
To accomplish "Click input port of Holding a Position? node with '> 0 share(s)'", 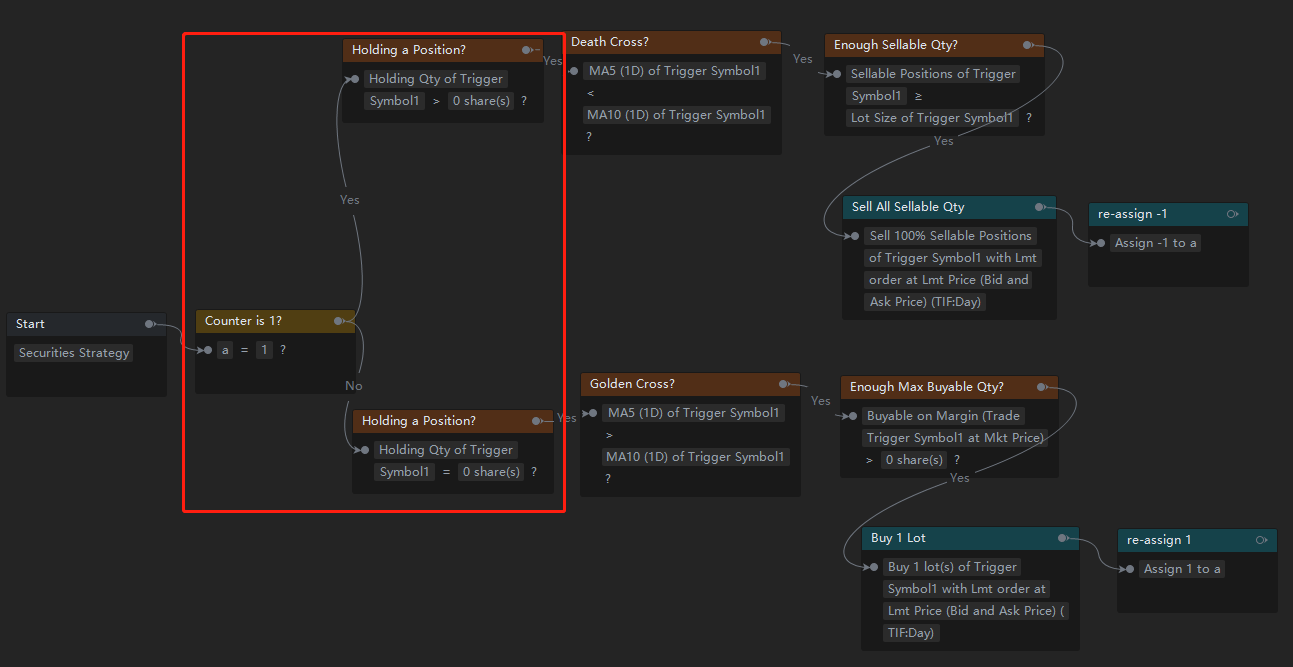I will tap(355, 79).
